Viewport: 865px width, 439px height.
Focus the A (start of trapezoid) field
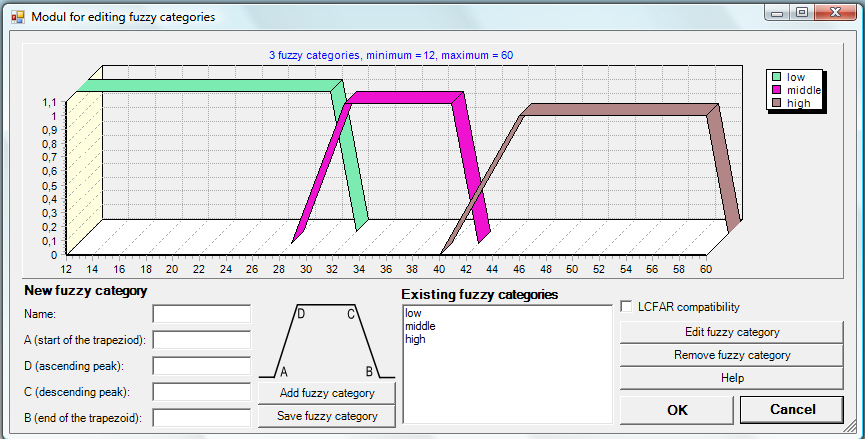point(201,340)
